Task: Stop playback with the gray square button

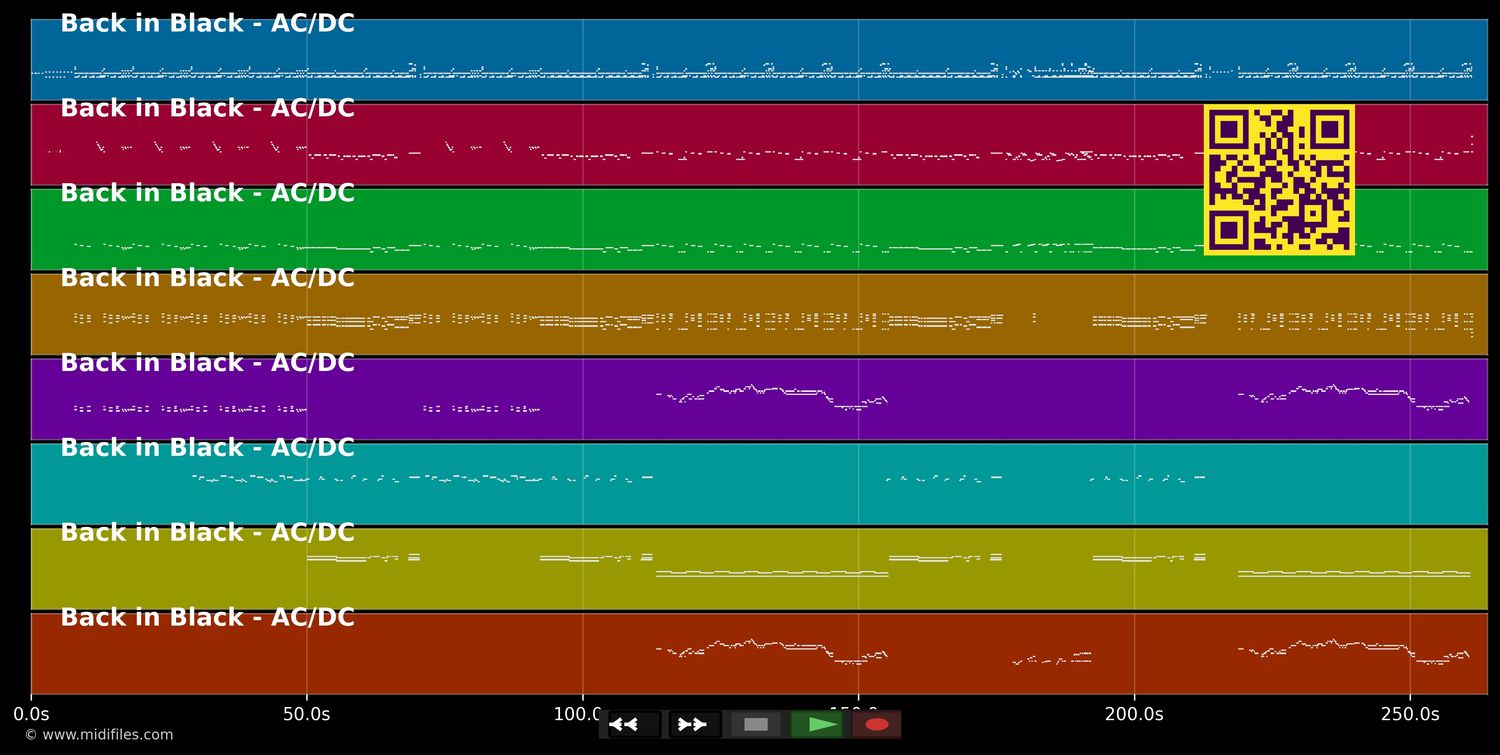Action: coord(756,724)
